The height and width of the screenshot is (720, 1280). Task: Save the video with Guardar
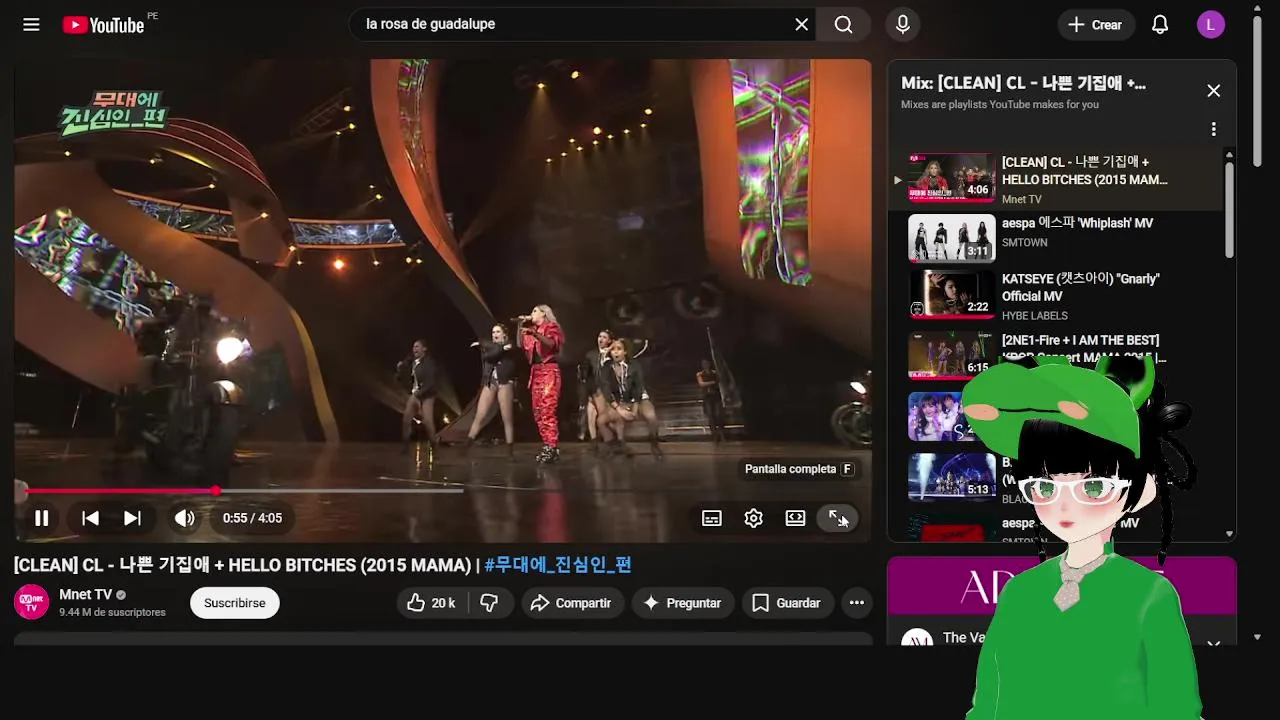click(x=787, y=603)
